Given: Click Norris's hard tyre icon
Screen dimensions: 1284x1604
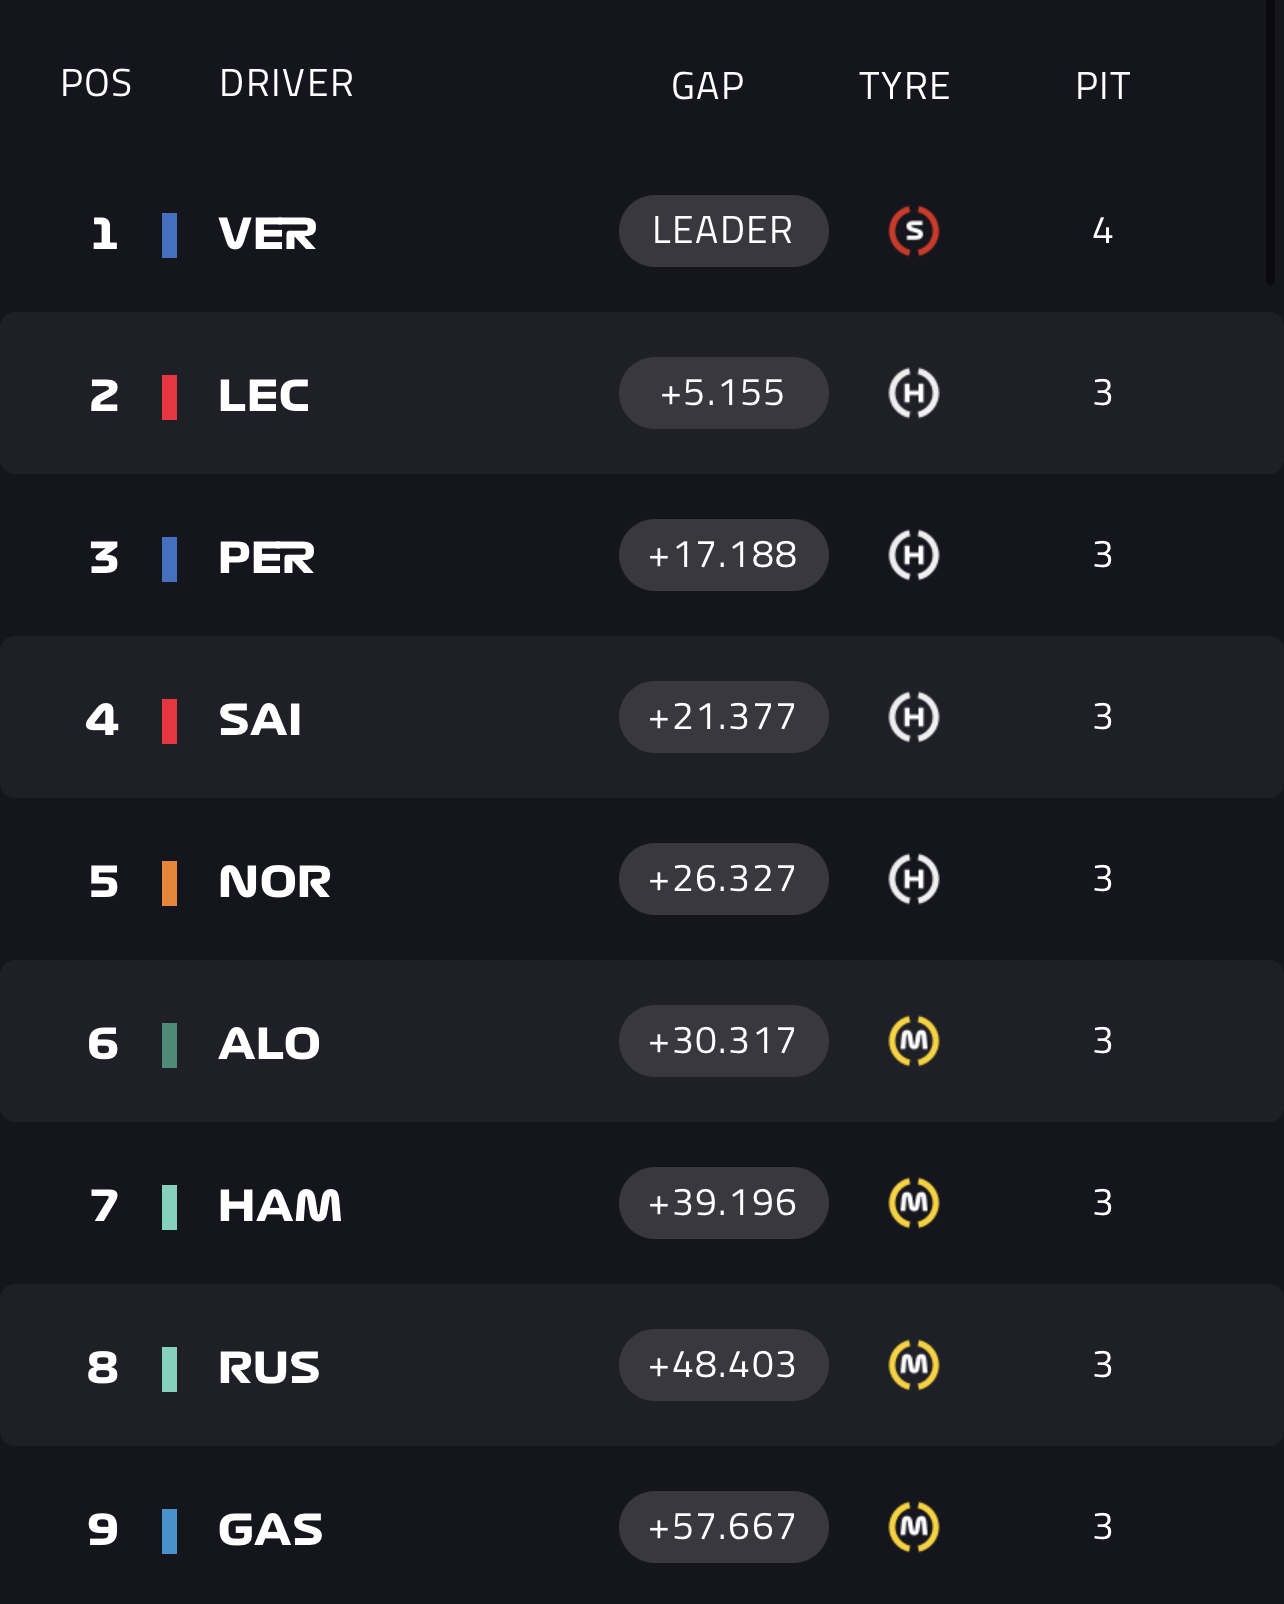Looking at the screenshot, I should tap(913, 879).
